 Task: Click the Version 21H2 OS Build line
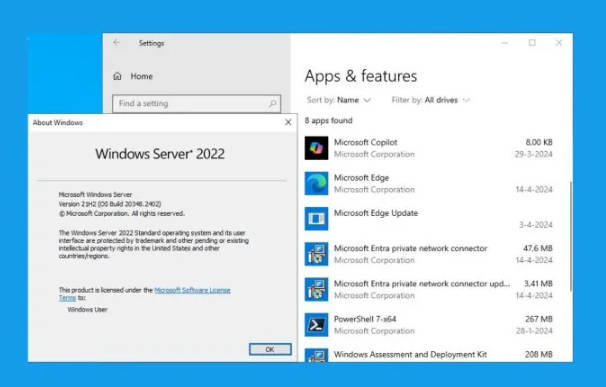(x=110, y=204)
